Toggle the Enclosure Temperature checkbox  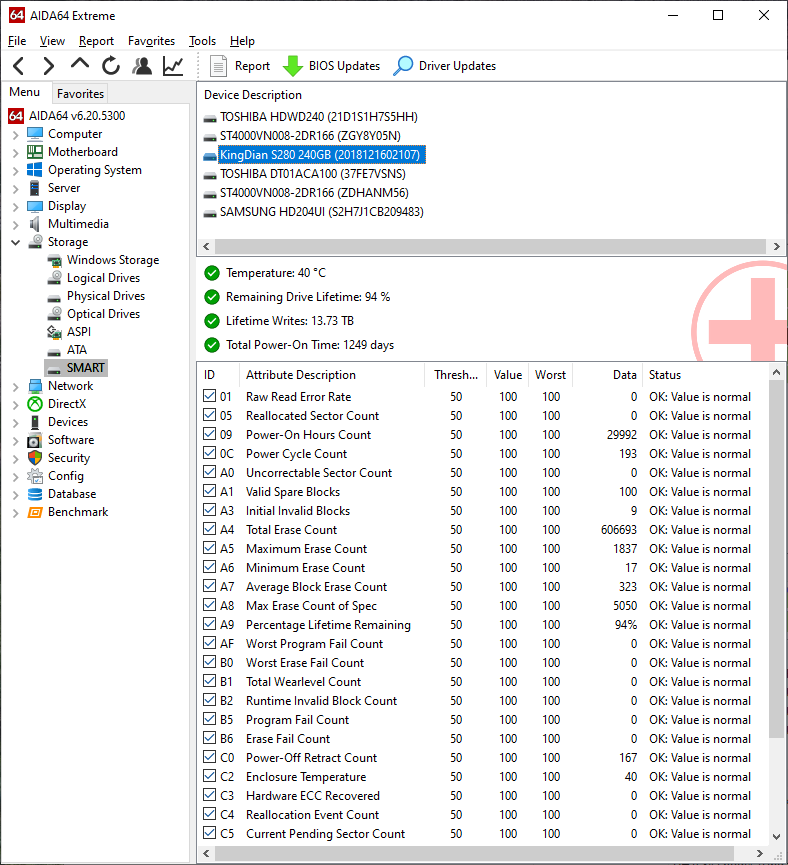pyautogui.click(x=210, y=776)
